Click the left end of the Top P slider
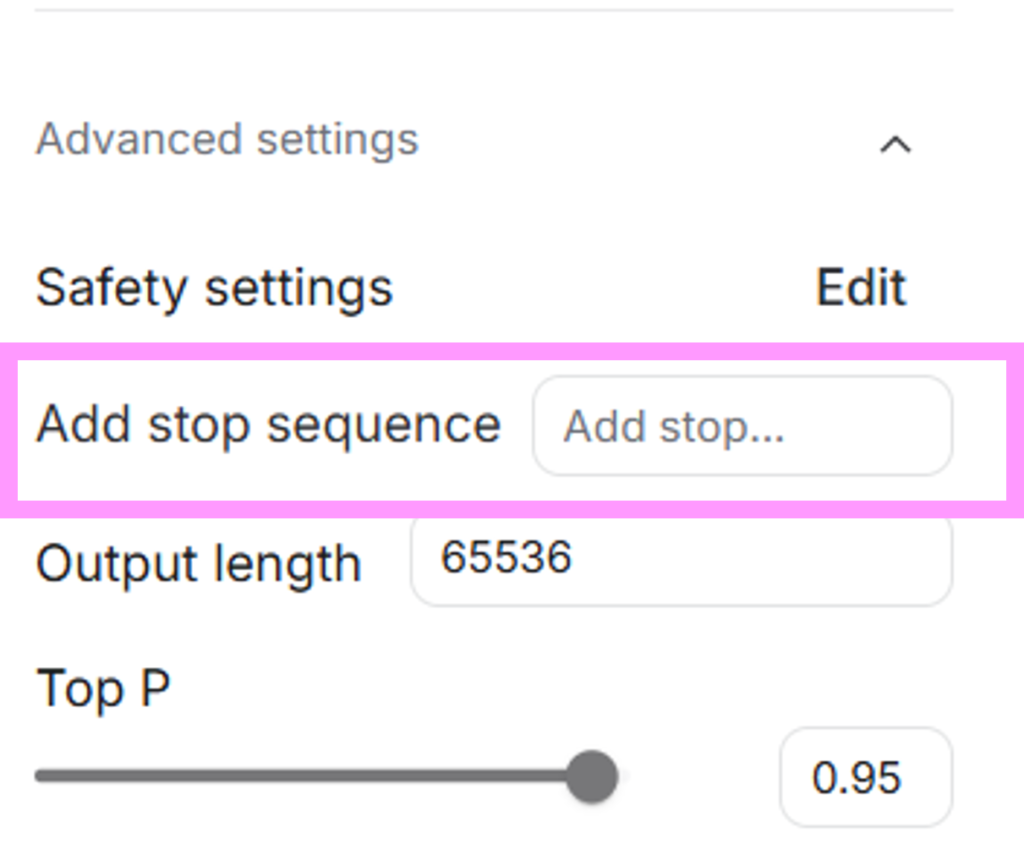Image resolution: width=1024 pixels, height=860 pixels. [40, 776]
